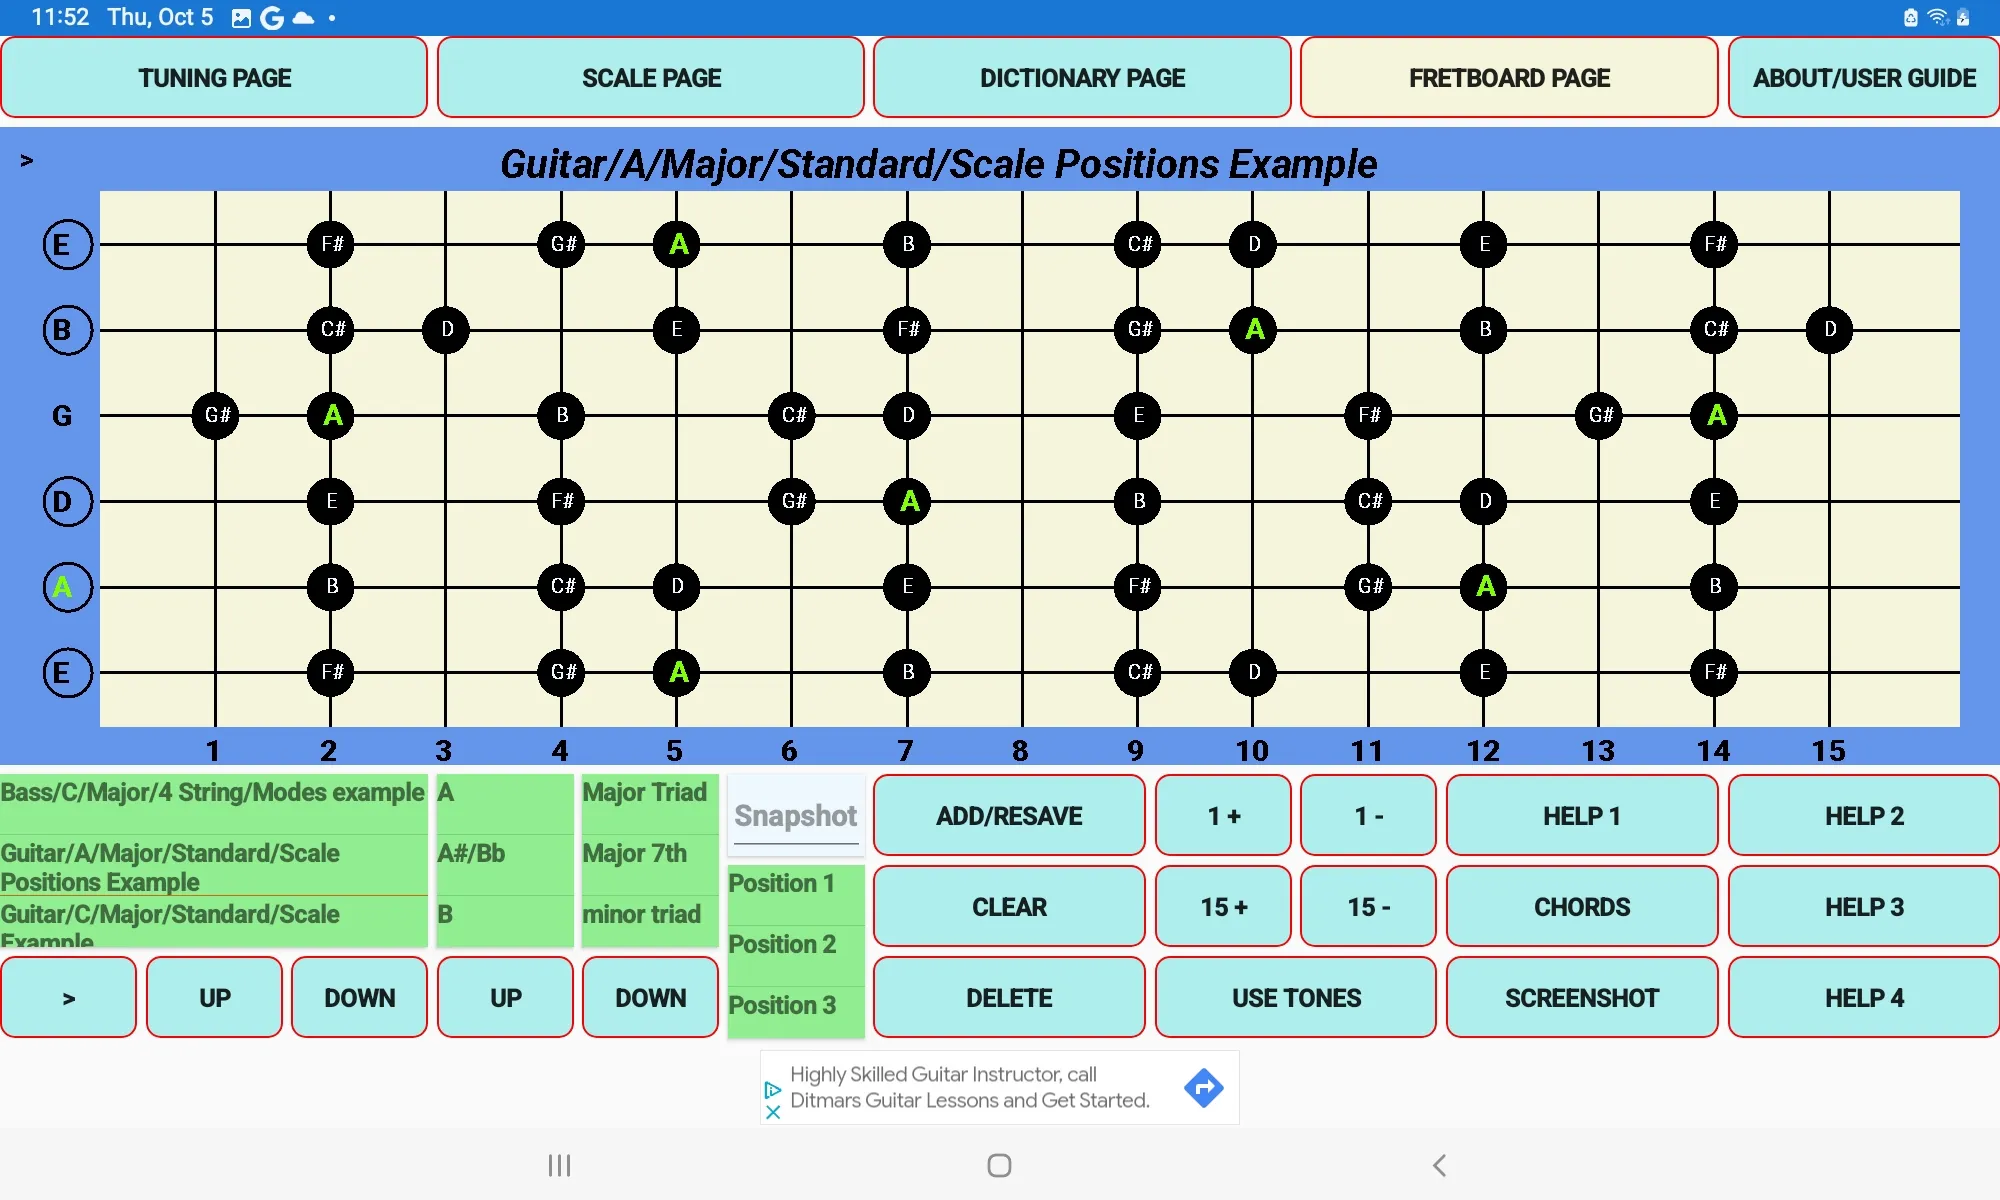The width and height of the screenshot is (2000, 1200).
Task: Toggle the D string label circle
Action: point(67,501)
